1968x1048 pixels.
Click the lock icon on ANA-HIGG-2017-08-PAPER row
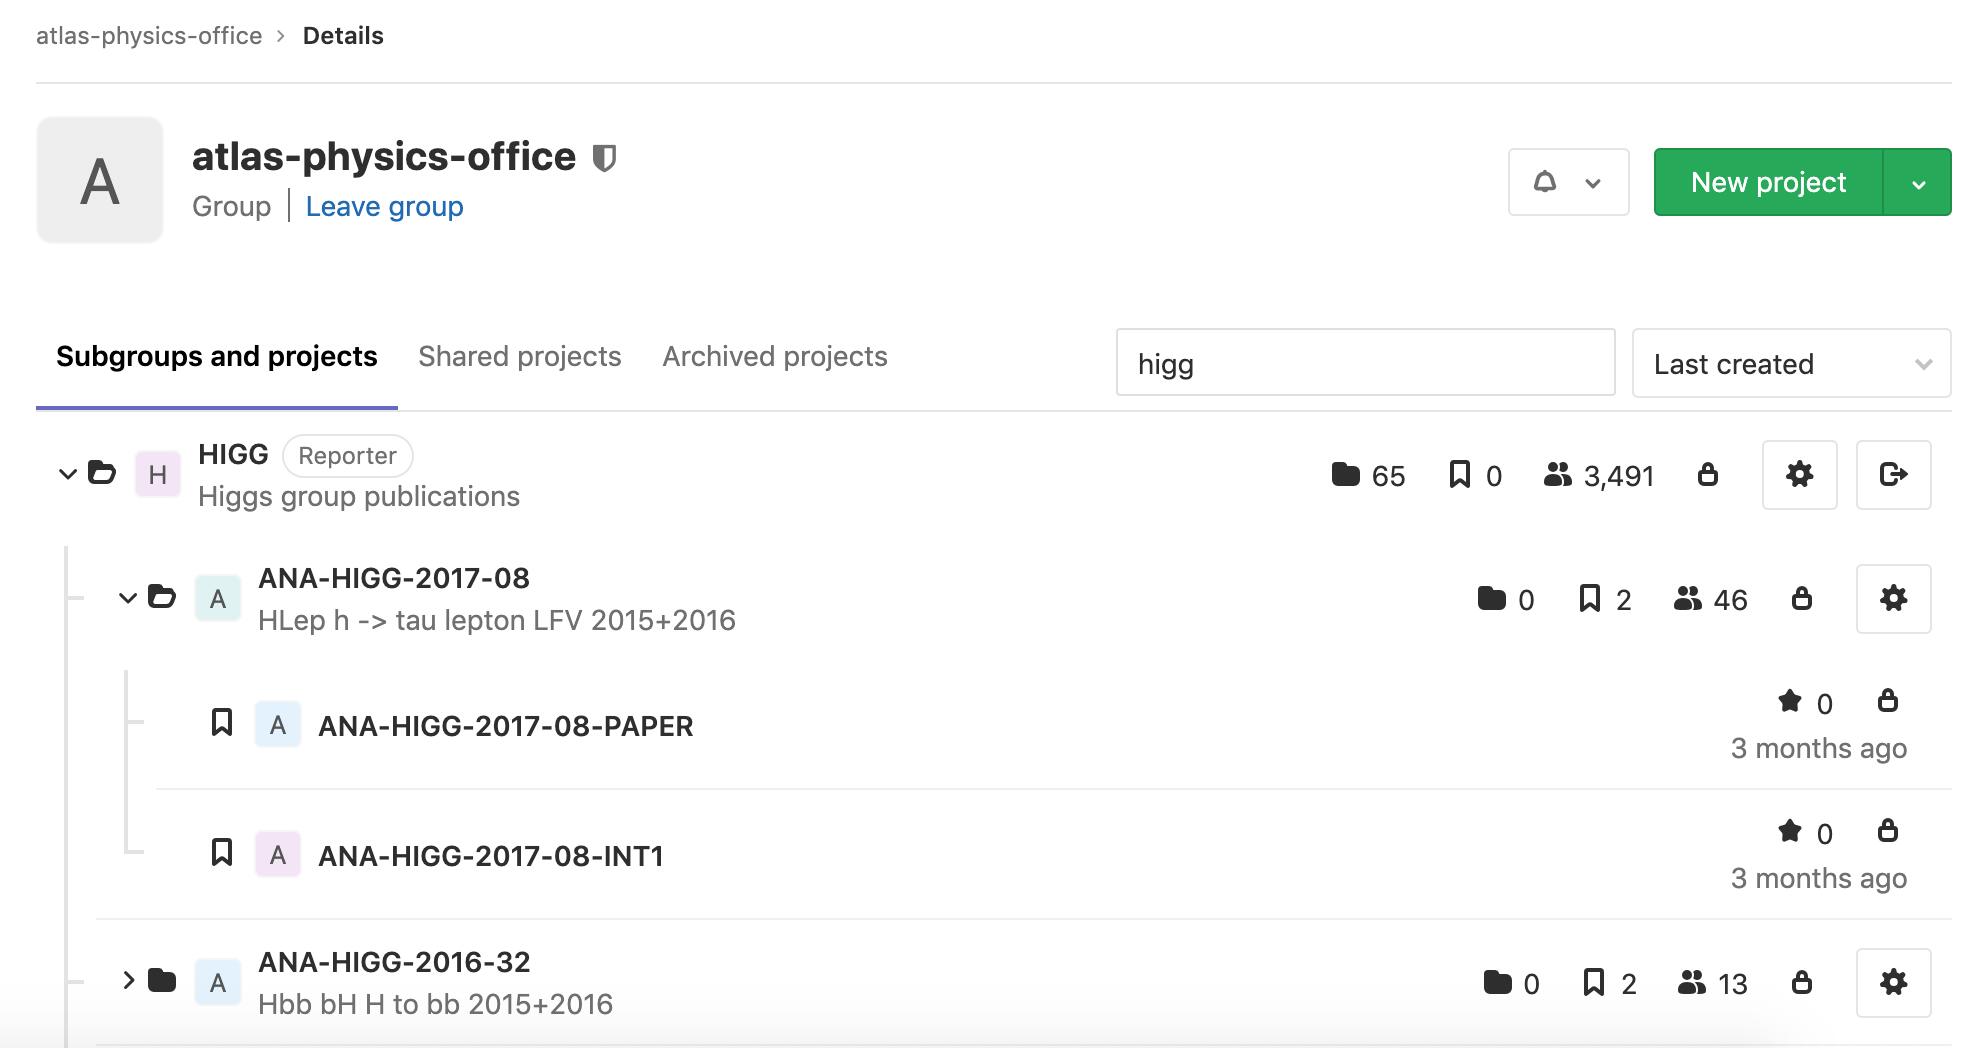click(1888, 700)
